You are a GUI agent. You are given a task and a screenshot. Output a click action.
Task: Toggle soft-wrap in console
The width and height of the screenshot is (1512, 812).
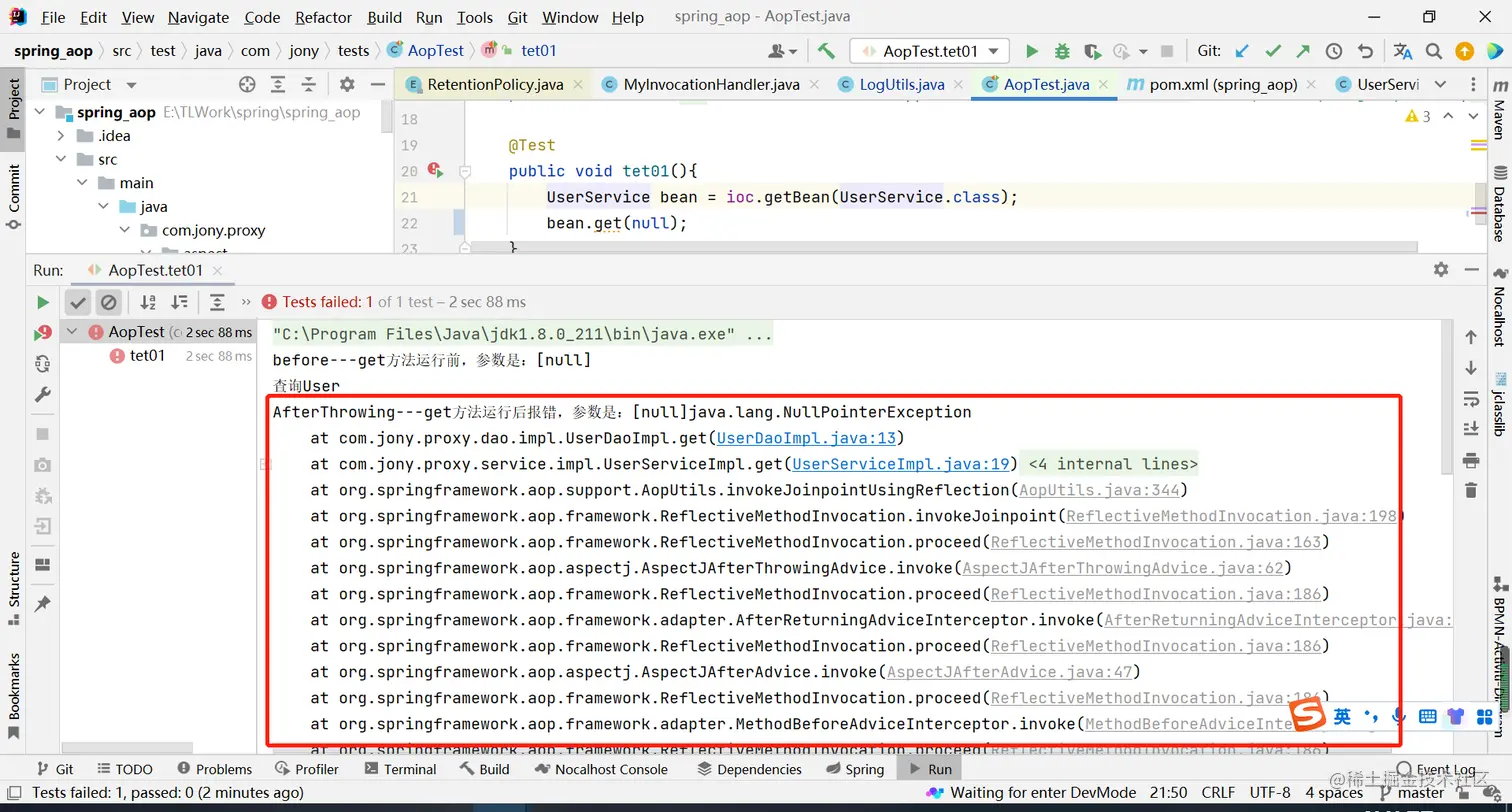pos(1470,399)
